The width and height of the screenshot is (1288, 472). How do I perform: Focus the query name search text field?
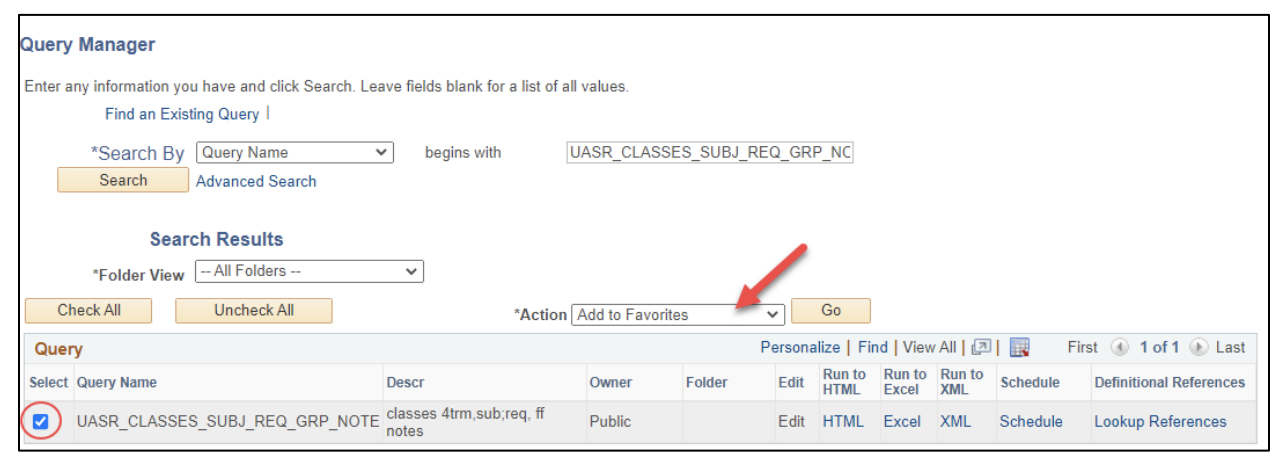709,153
